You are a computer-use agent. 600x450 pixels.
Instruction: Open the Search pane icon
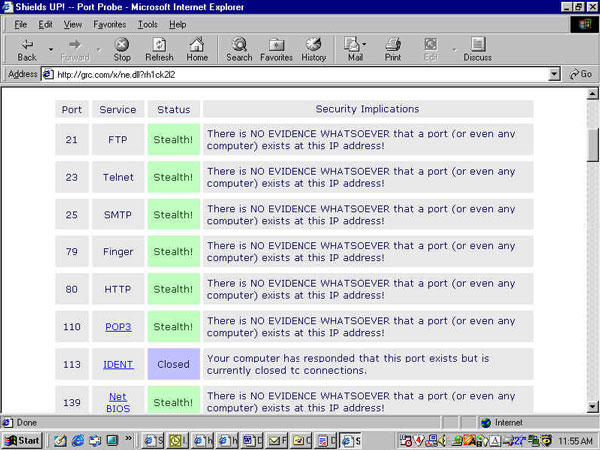coord(239,49)
